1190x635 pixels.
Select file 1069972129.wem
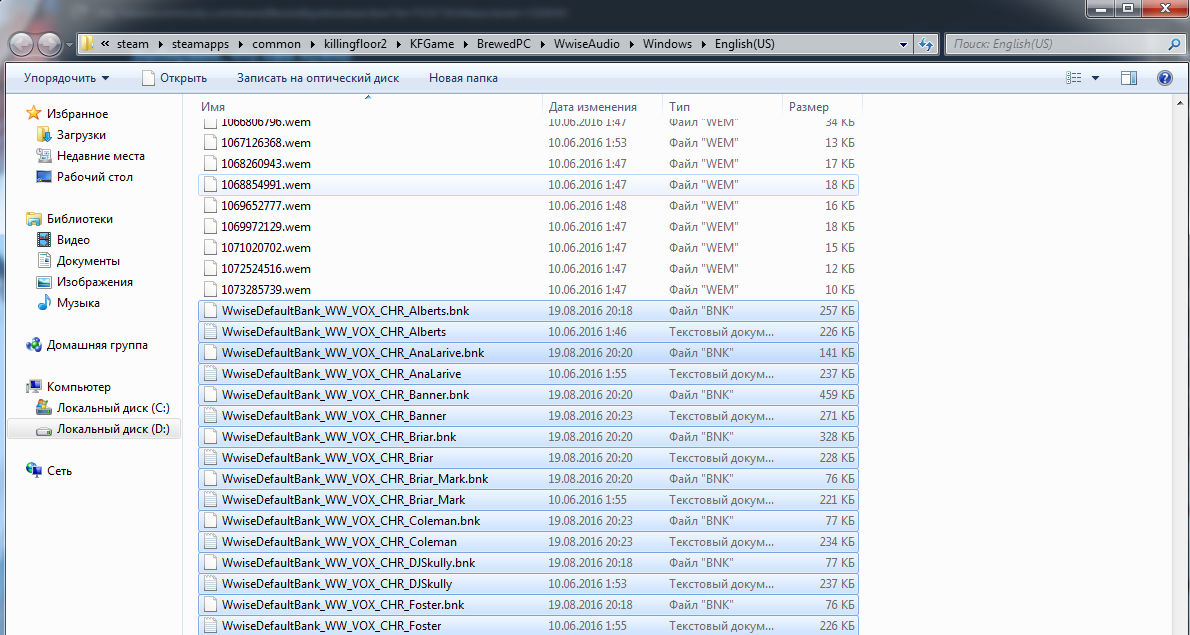click(x=528, y=227)
